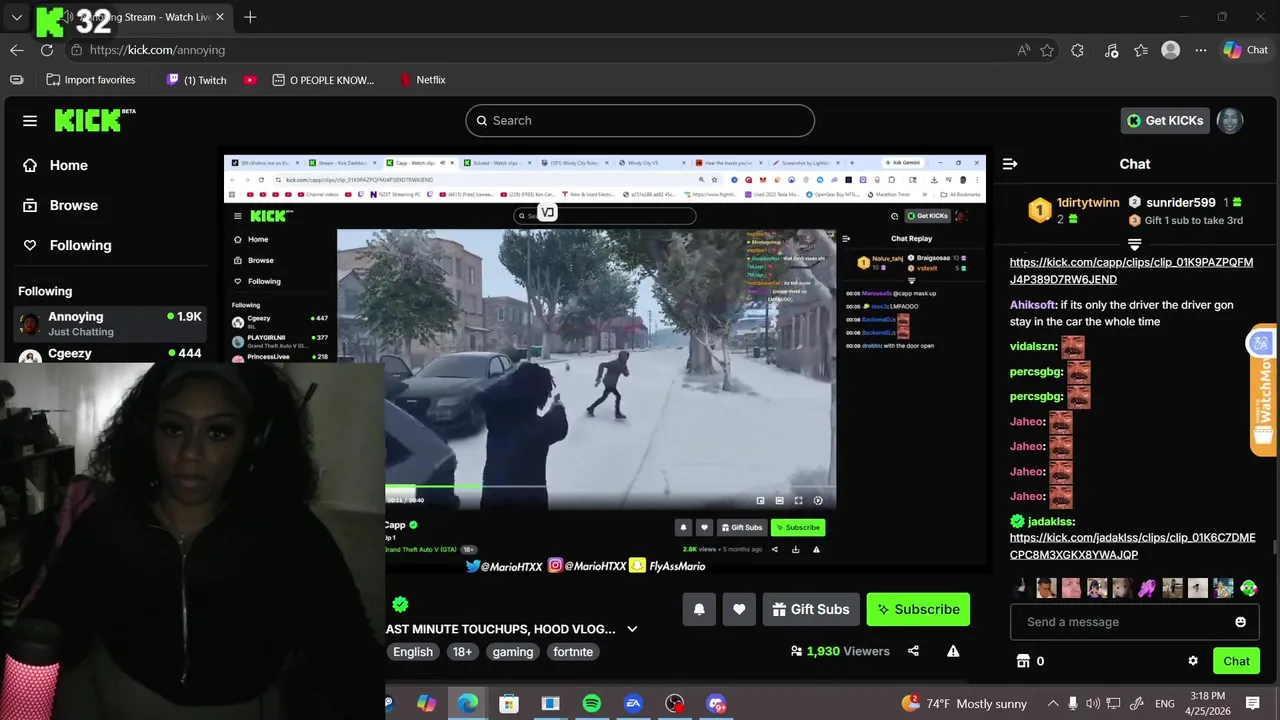Open the Import favorites bookmark
Viewport: 1280px width, 720px height.
pyautogui.click(x=91, y=80)
